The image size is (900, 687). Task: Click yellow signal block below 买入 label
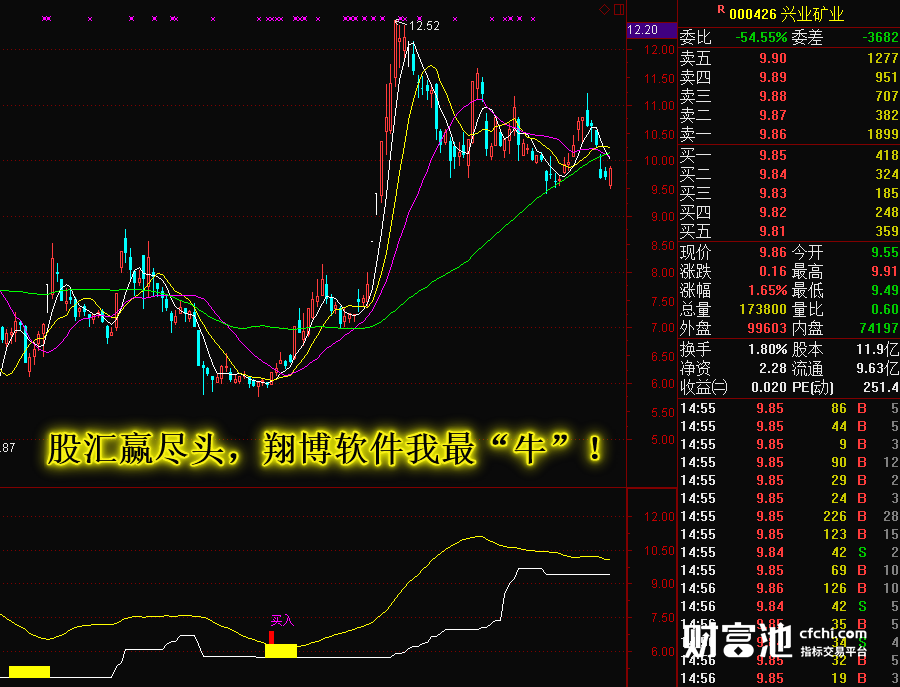(281, 650)
